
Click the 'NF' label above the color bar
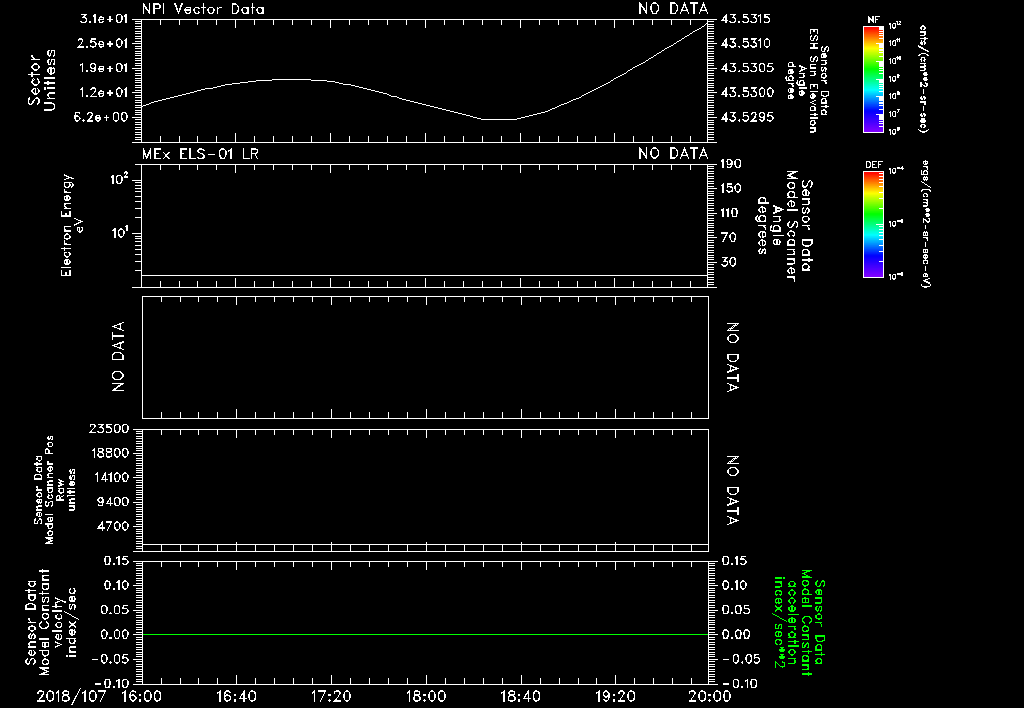pyautogui.click(x=873, y=20)
